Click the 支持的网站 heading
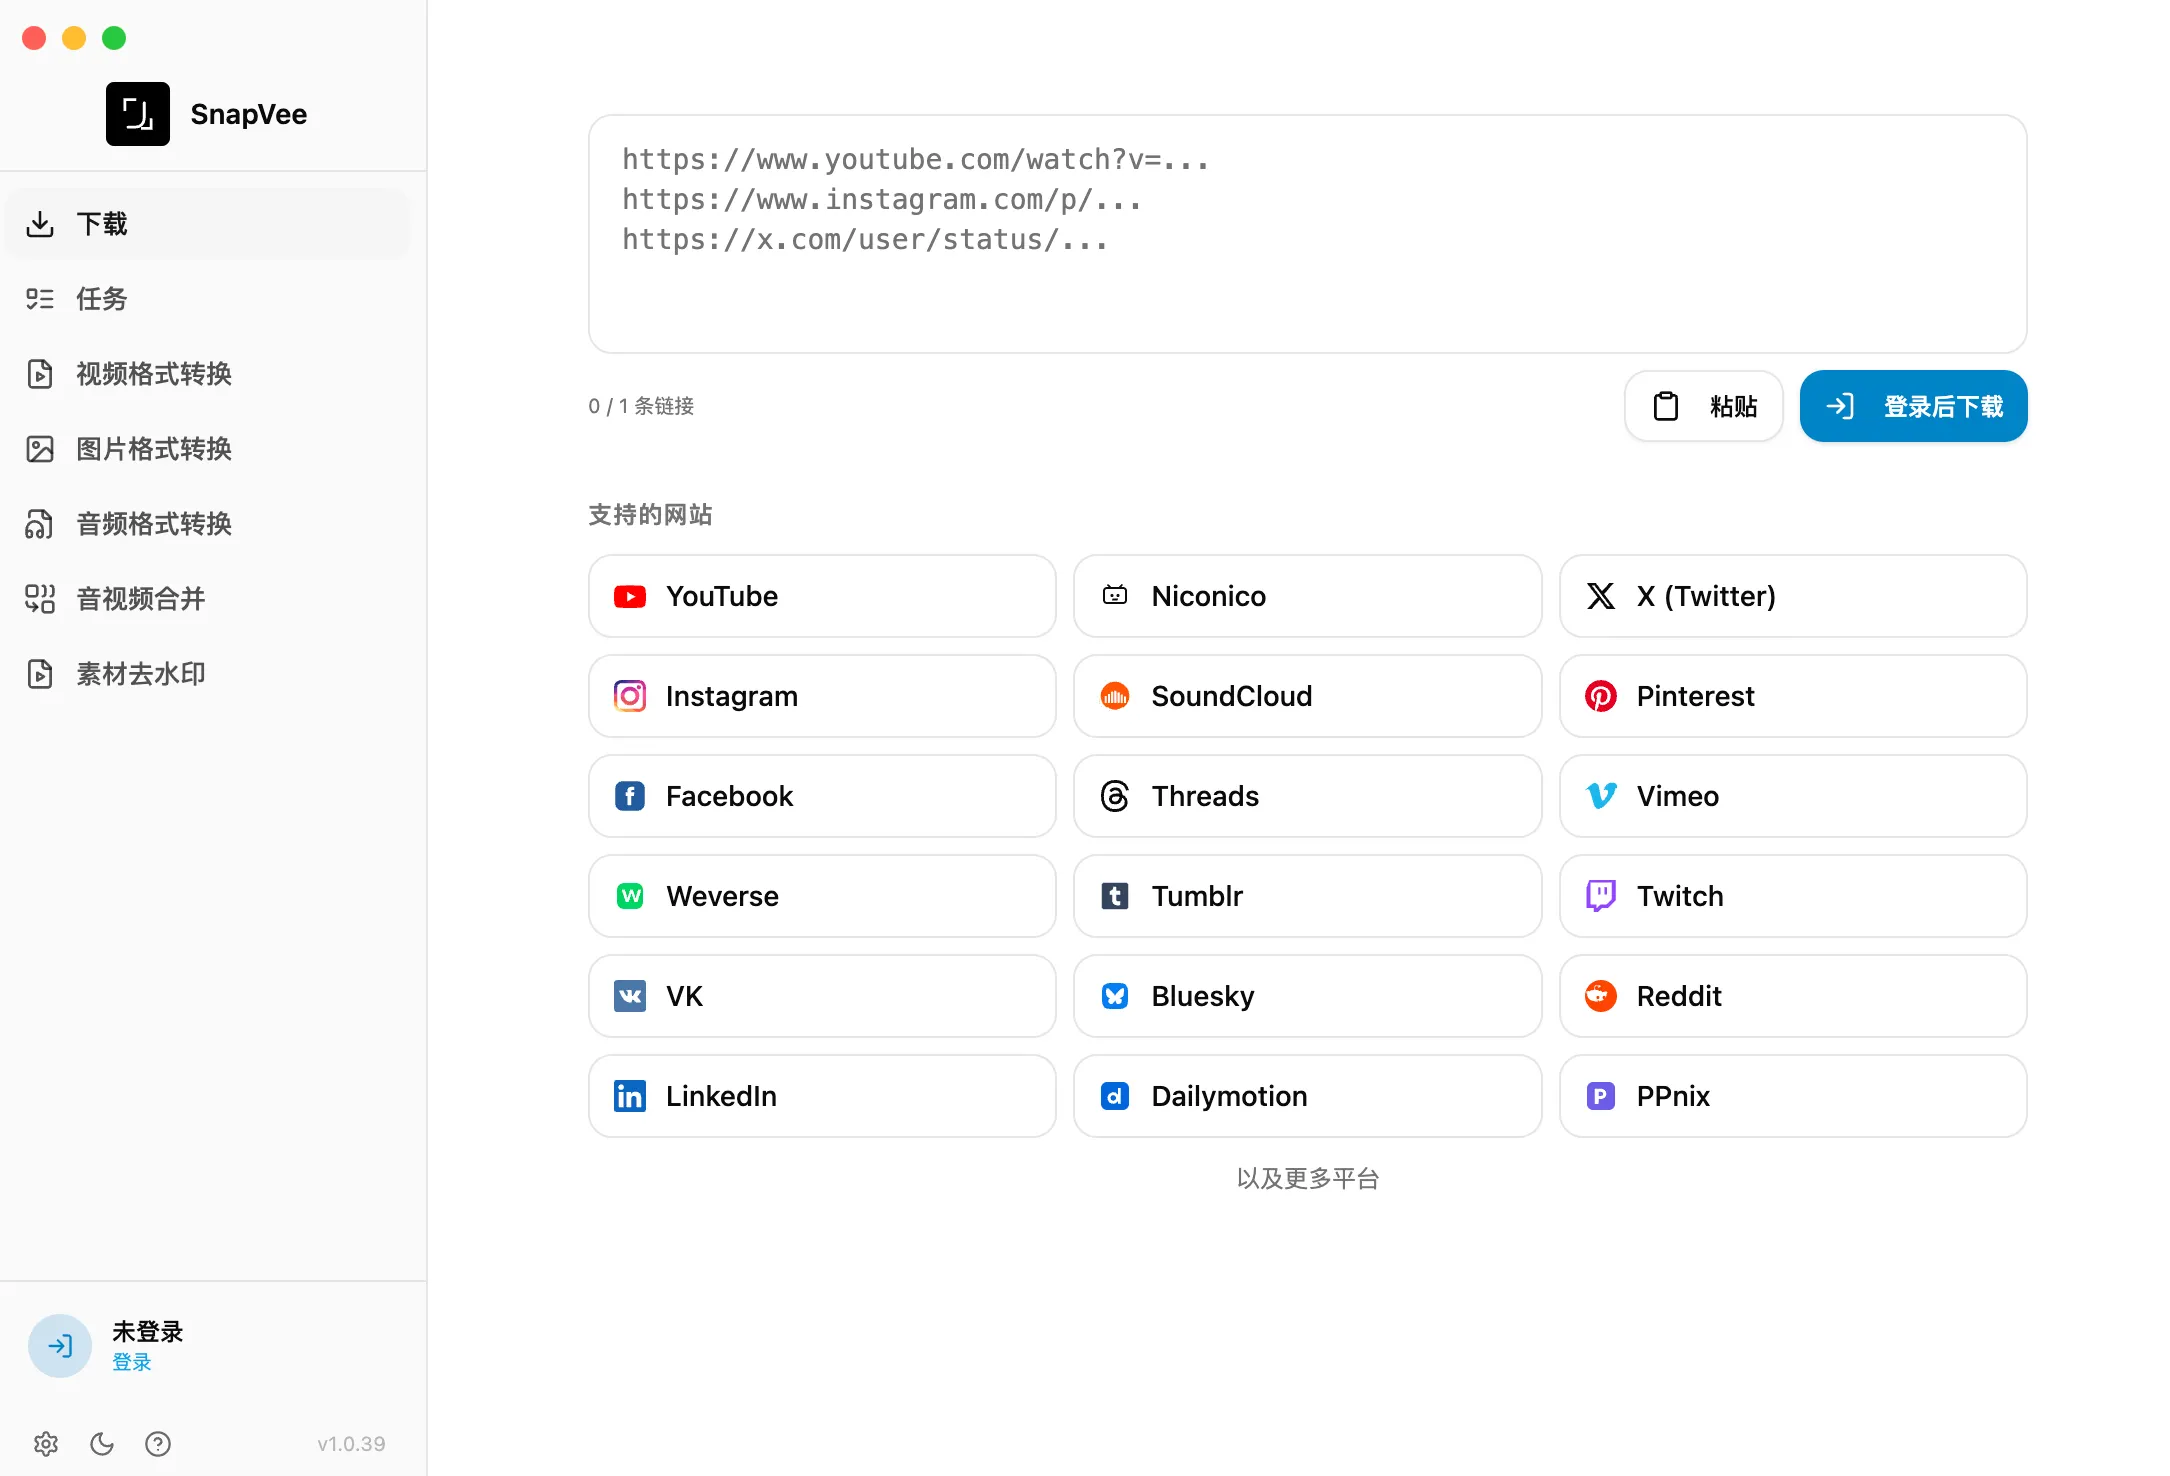2170x1476 pixels. 651,515
